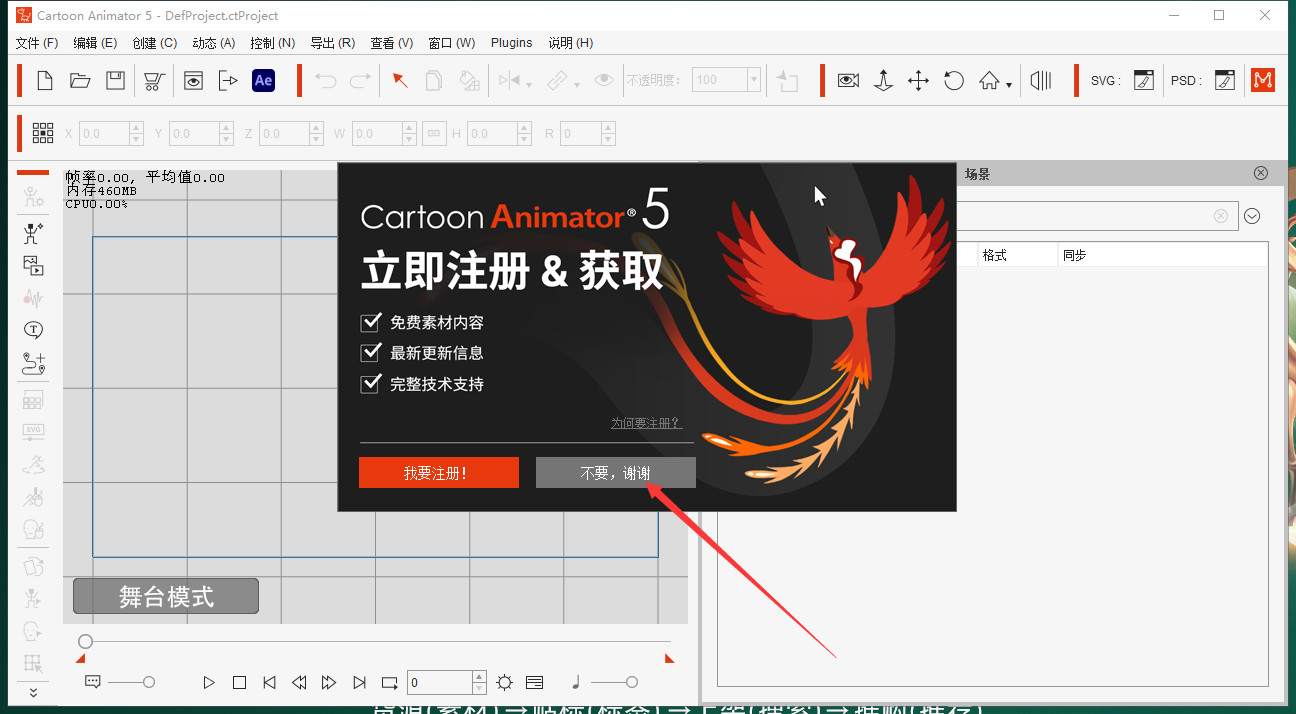
Task: Save project with the floppy disk icon
Action: [116, 81]
